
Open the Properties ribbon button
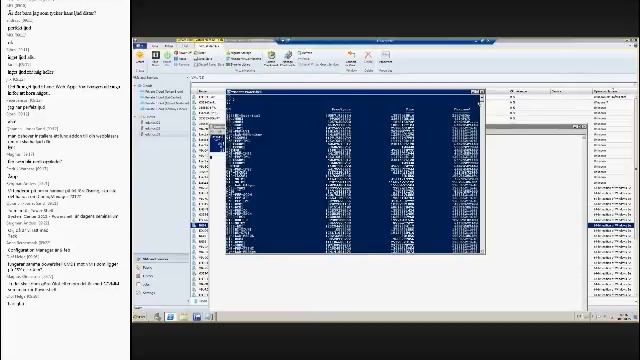tap(385, 57)
